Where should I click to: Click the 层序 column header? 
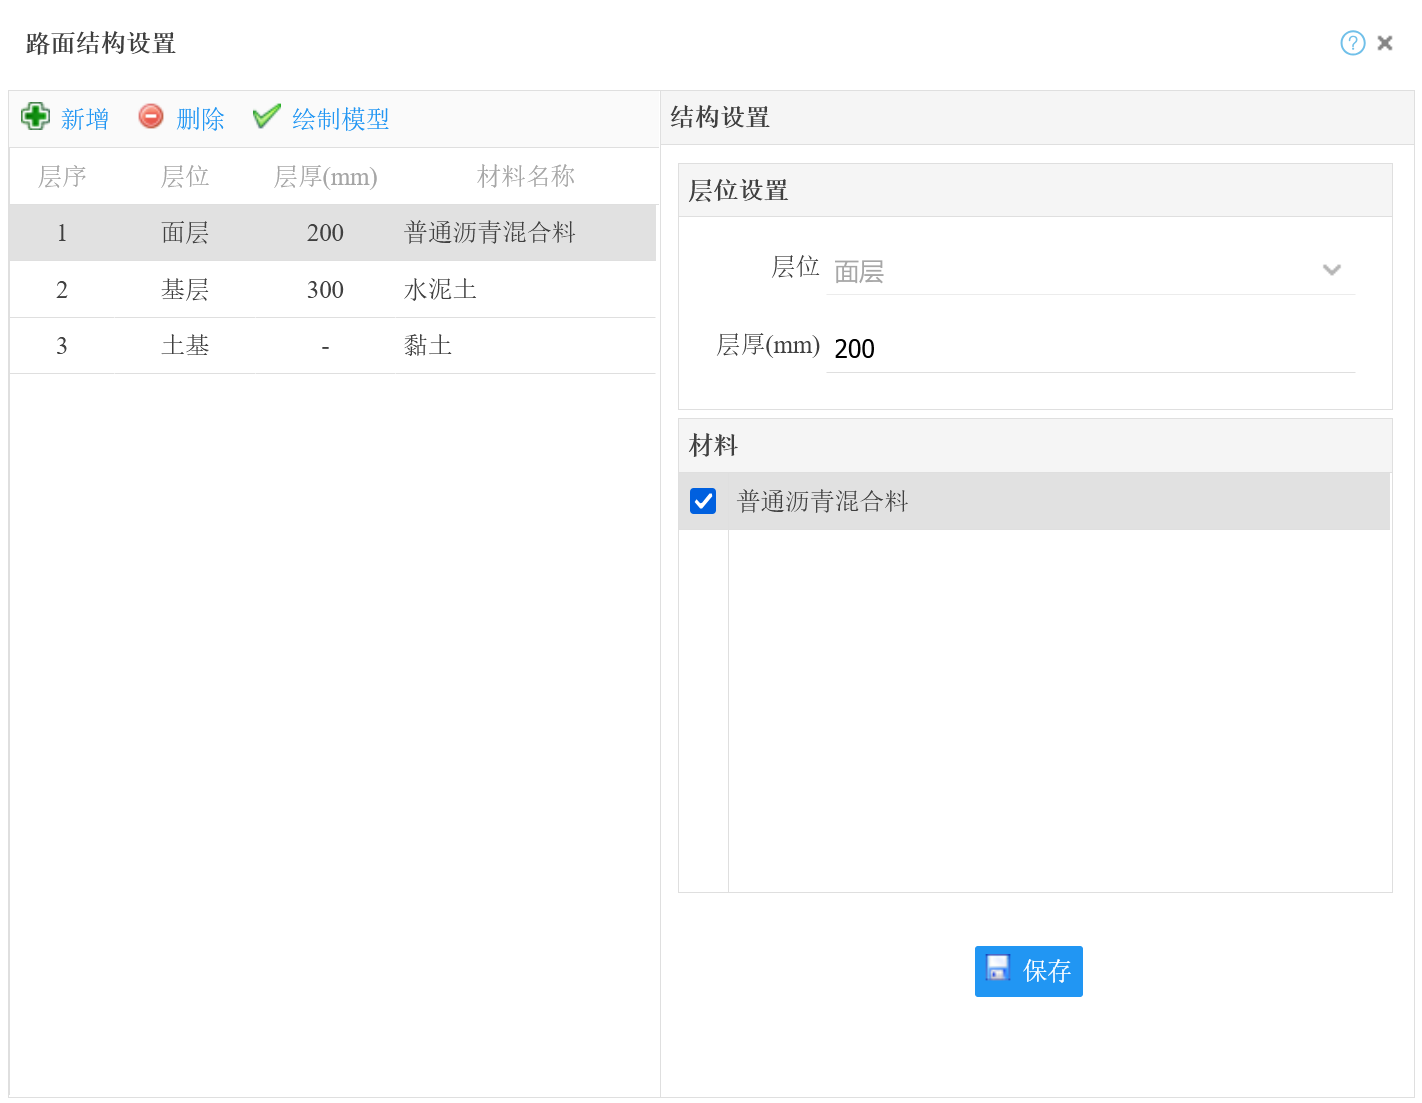tap(62, 177)
